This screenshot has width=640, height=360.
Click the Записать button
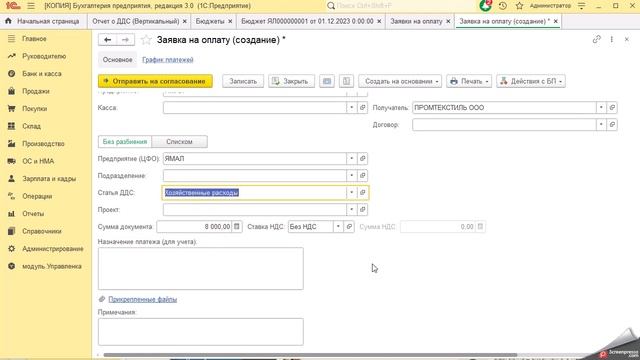(243, 81)
